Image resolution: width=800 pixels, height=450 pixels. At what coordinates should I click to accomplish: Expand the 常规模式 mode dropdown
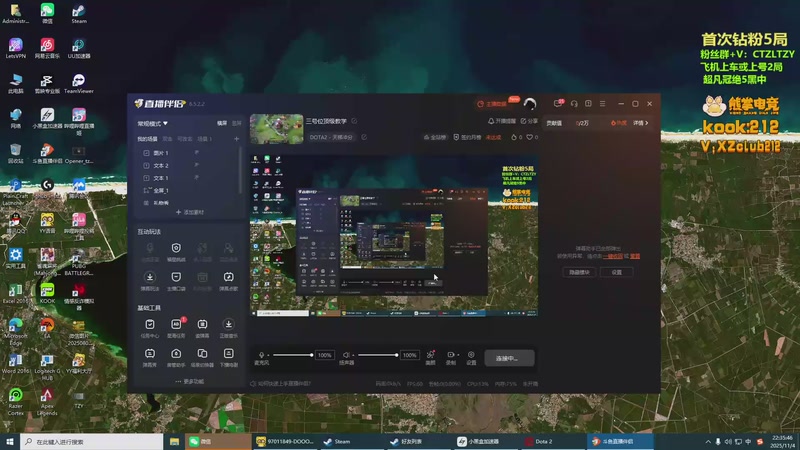pyautogui.click(x=153, y=123)
